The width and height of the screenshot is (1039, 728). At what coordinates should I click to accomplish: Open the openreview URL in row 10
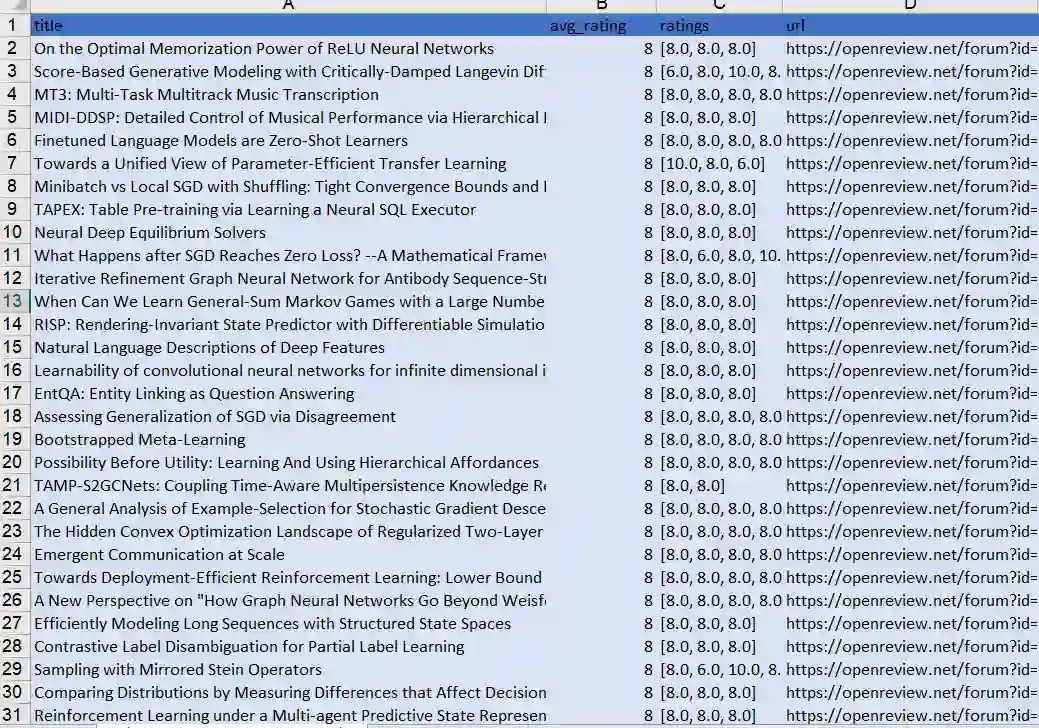click(x=910, y=233)
